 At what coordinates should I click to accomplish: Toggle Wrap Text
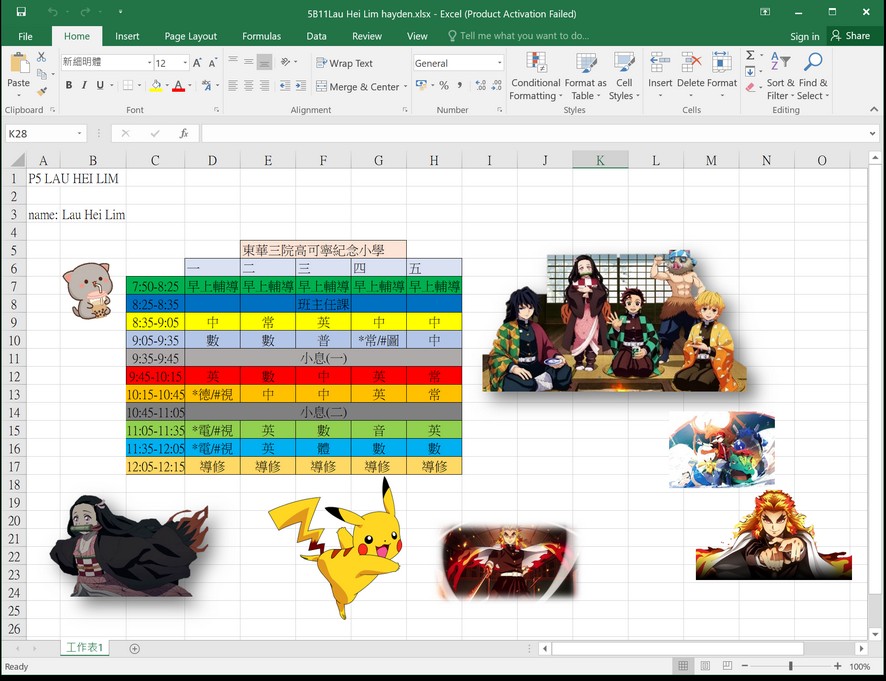click(344, 63)
